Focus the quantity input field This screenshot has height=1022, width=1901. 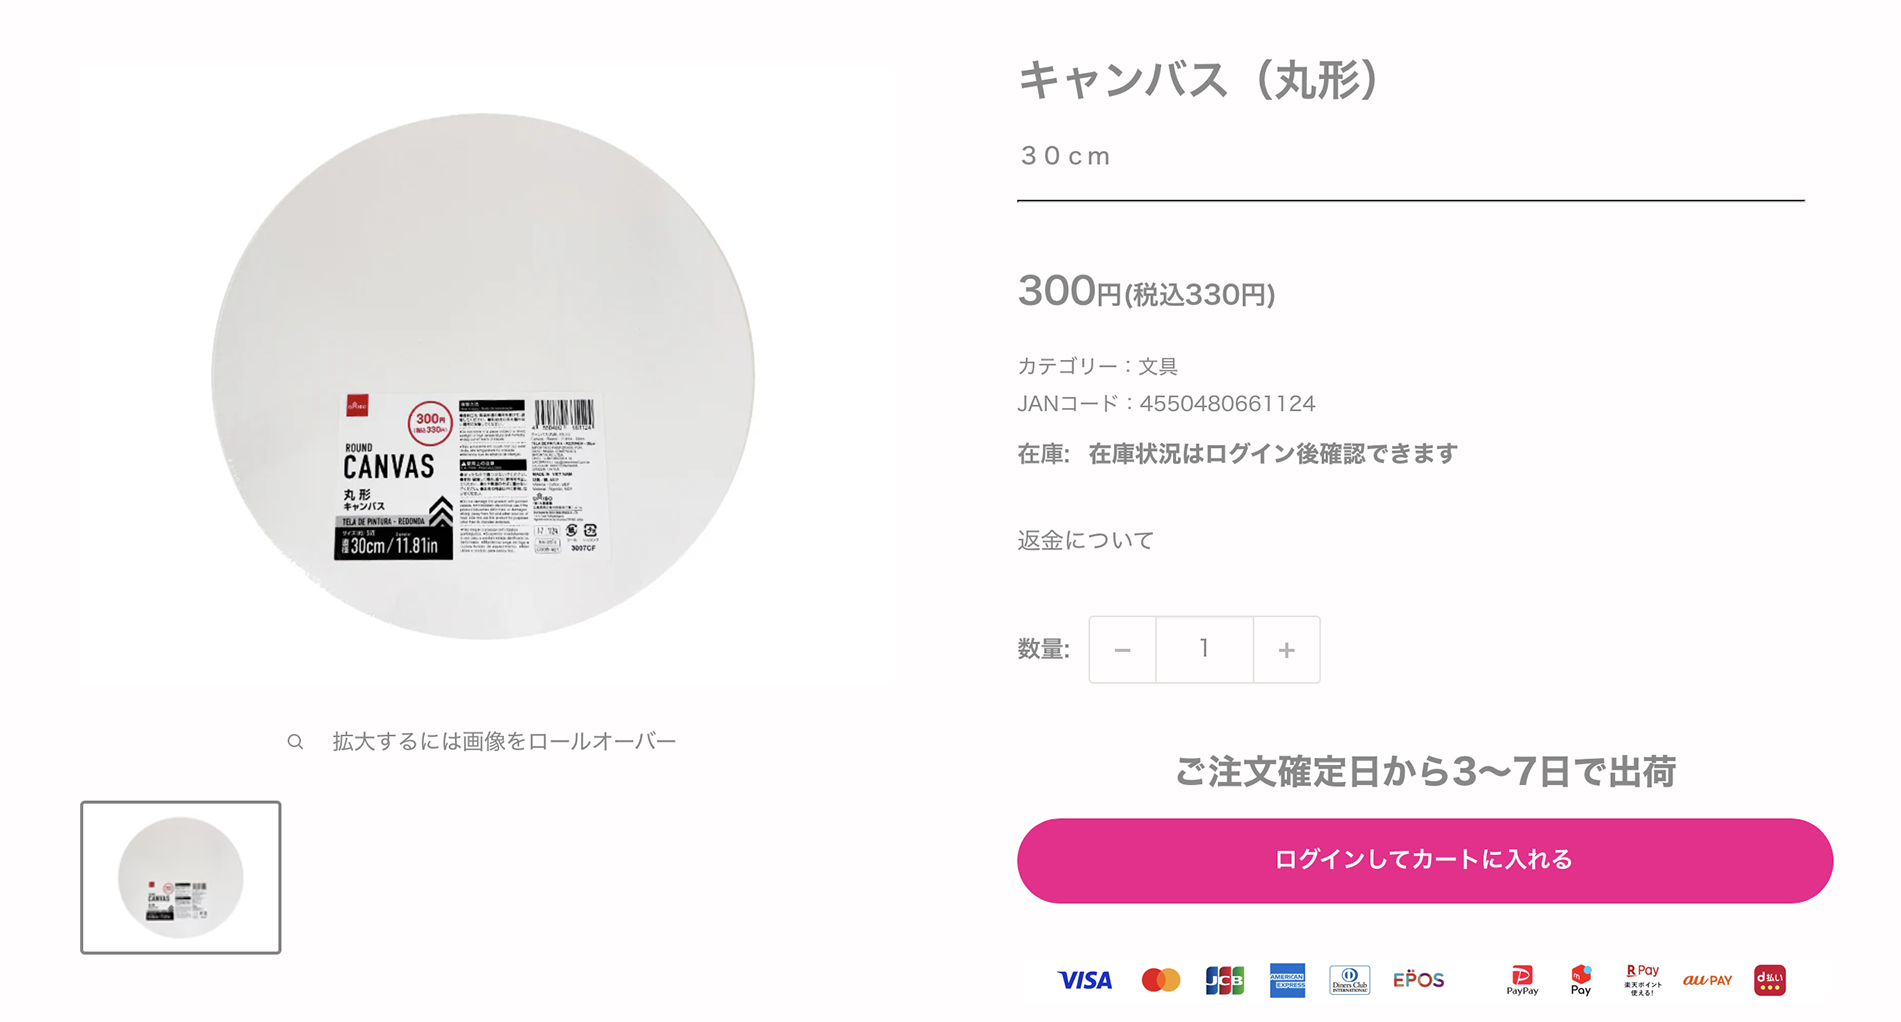click(1204, 650)
